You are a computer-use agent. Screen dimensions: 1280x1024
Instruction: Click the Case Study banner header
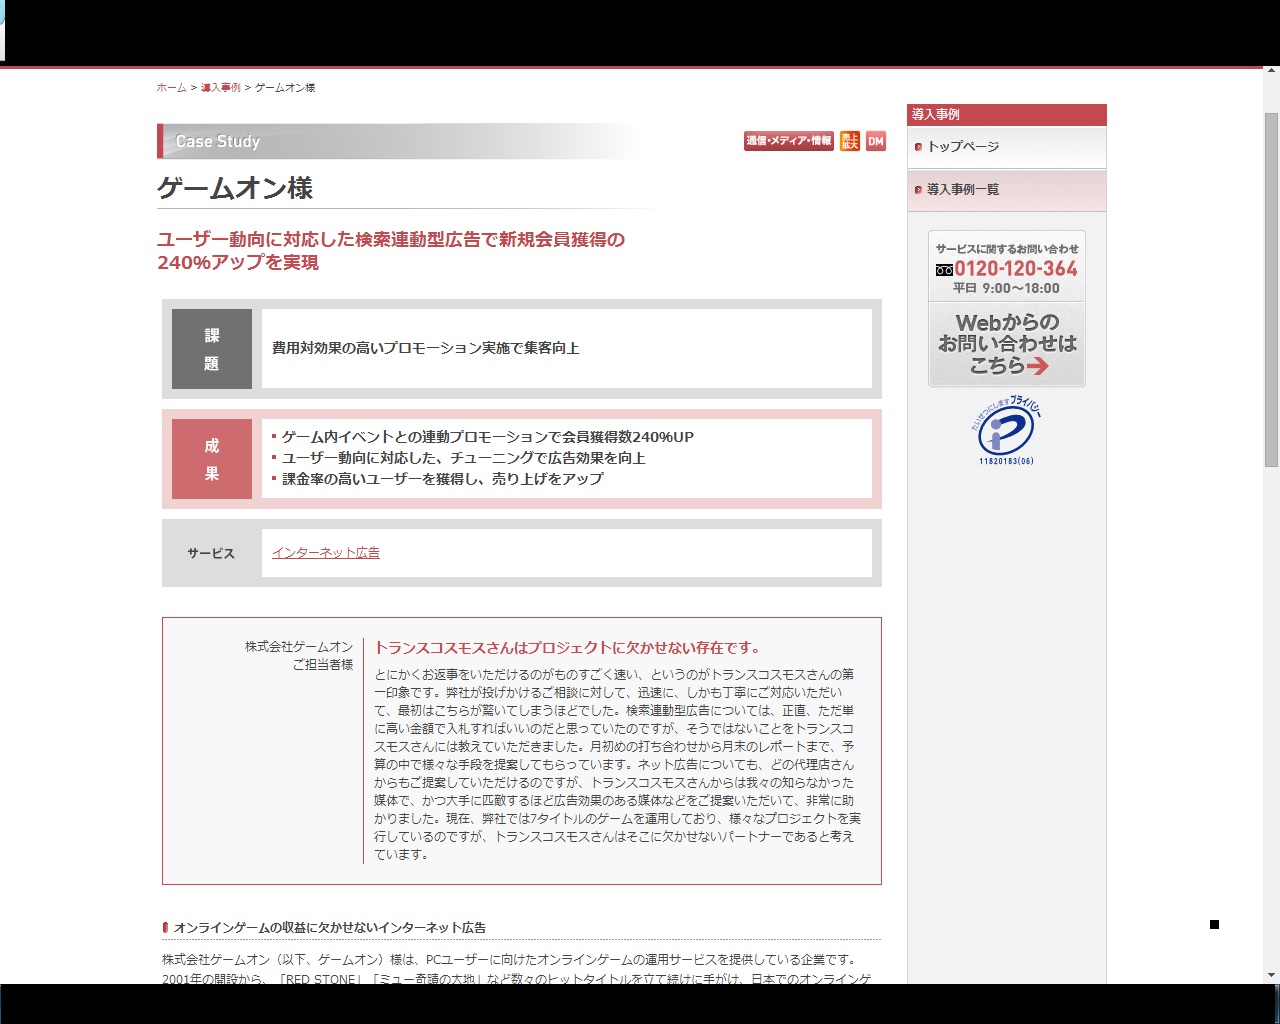tap(397, 141)
